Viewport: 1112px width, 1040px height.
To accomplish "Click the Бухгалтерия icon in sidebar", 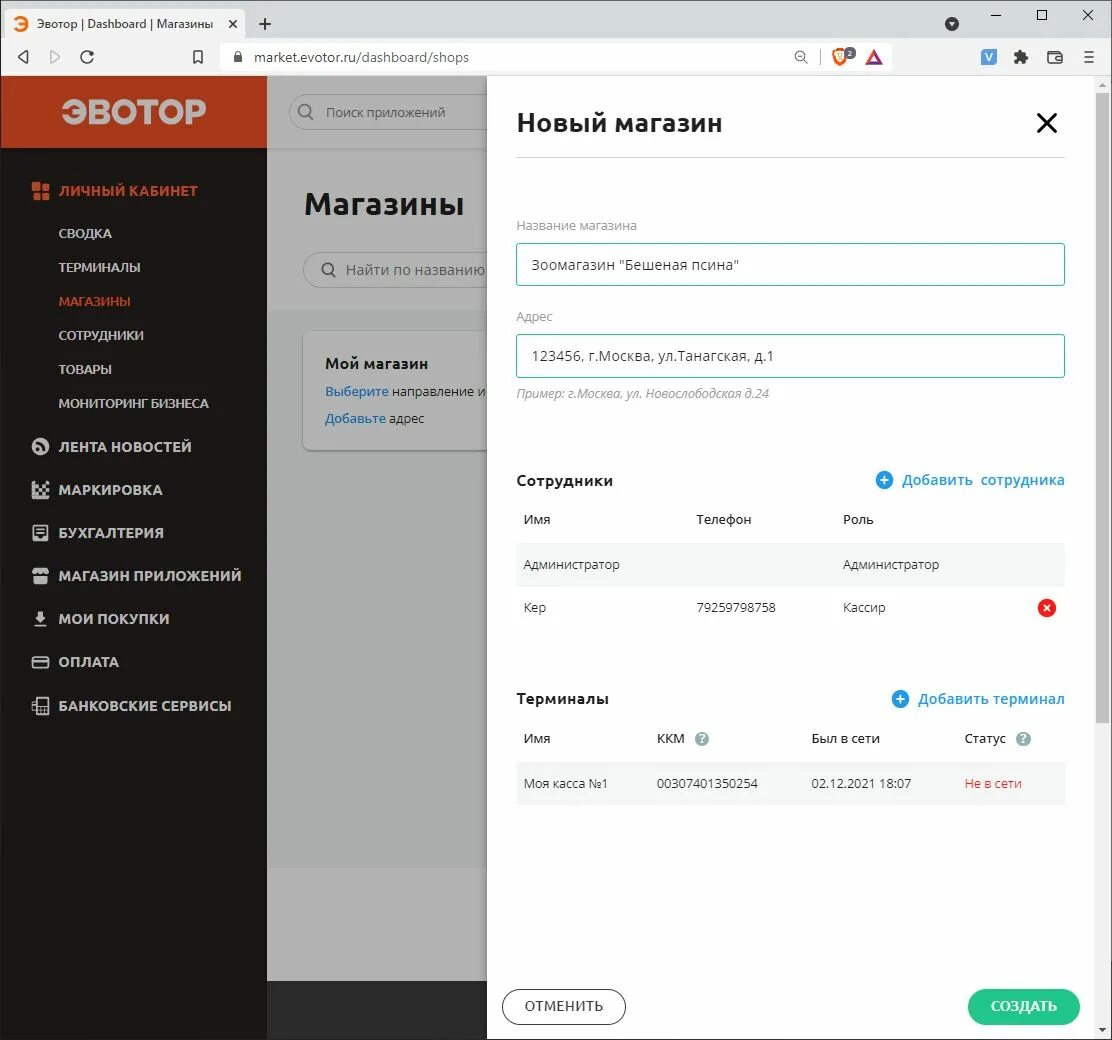I will coord(40,533).
